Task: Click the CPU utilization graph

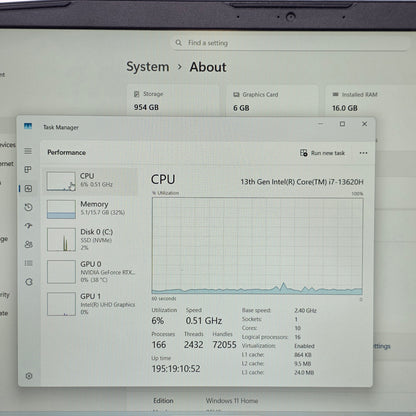Action: 257,246
